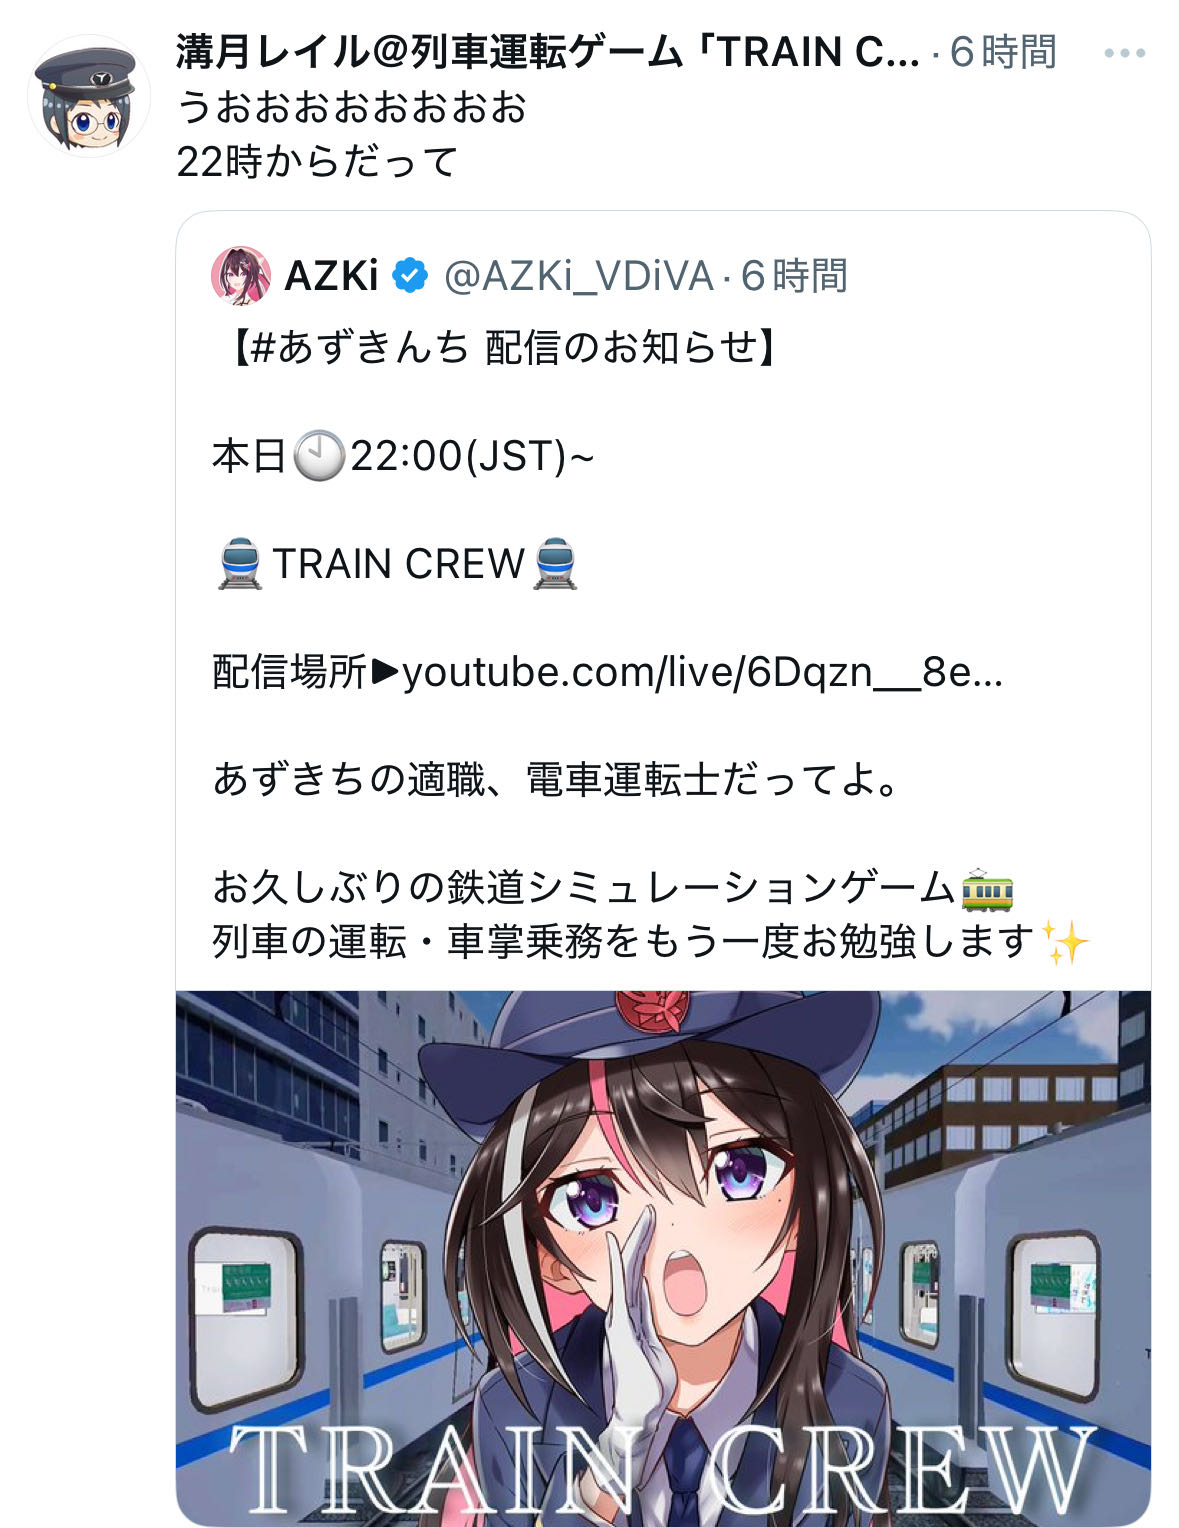
Task: Open the youtube.com/live stream link
Action: pyautogui.click(x=702, y=672)
